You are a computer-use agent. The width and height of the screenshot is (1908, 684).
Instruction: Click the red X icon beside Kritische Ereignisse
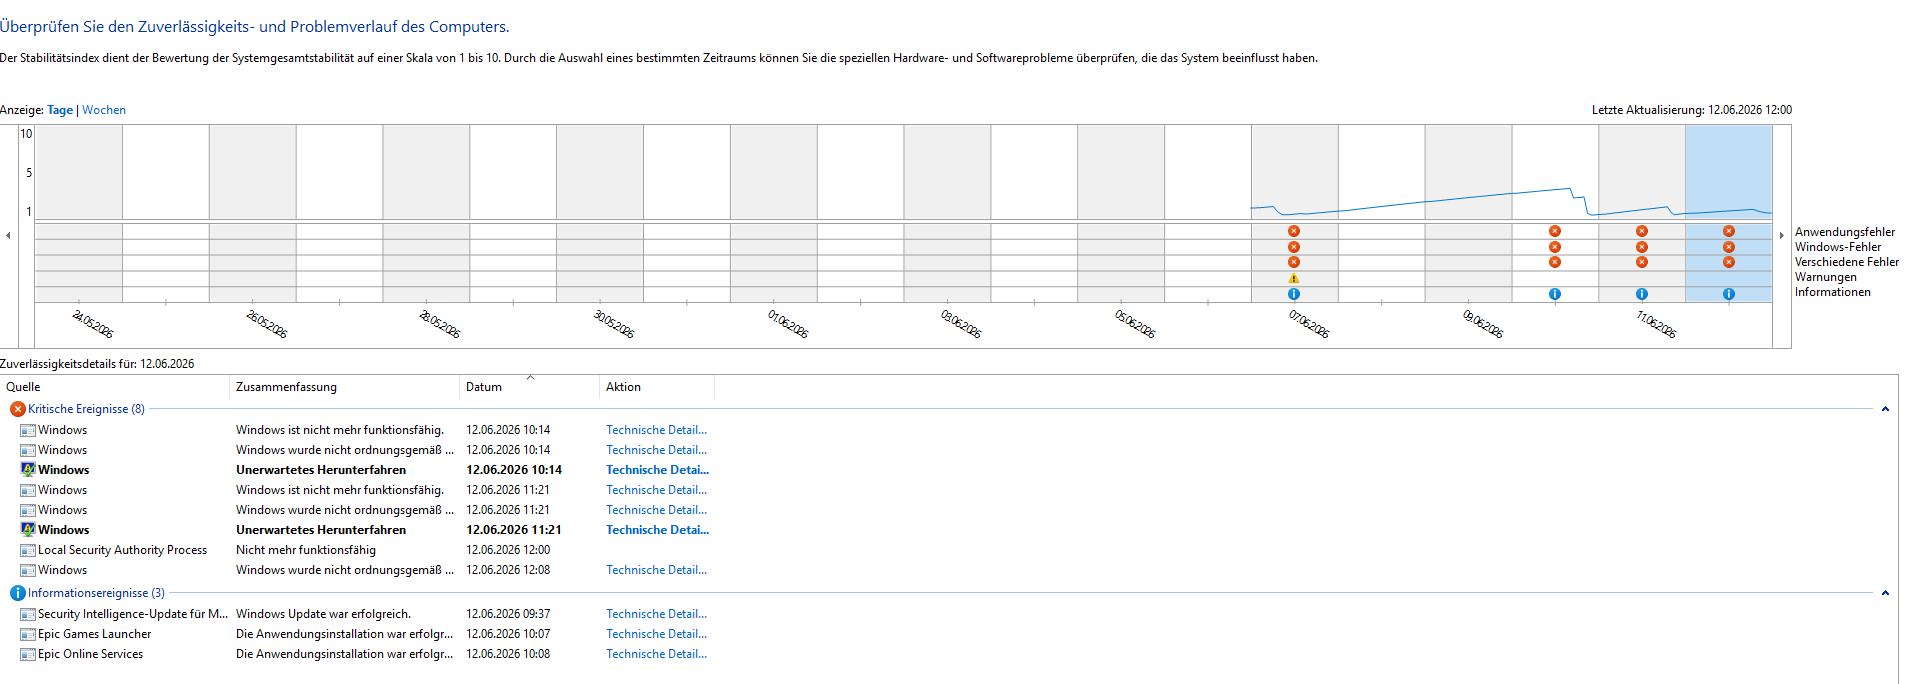17,409
